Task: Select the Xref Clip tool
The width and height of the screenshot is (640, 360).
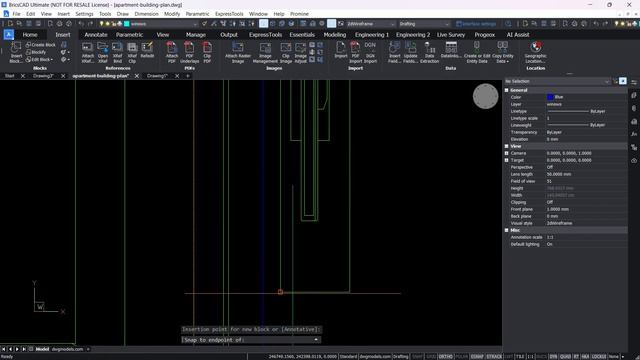Action: pos(132,52)
